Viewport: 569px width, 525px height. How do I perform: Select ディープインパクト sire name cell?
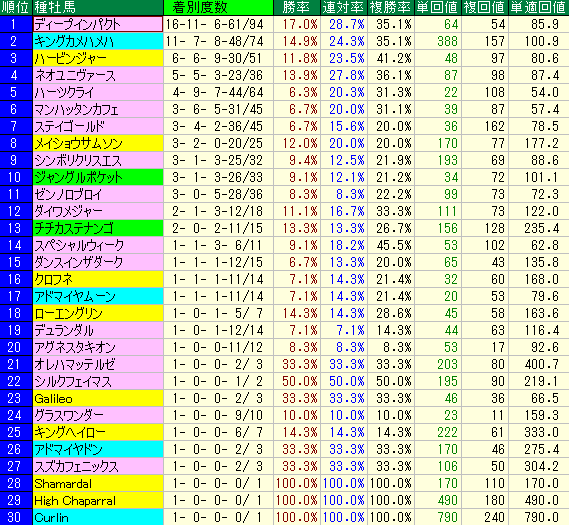[x=98, y=24]
